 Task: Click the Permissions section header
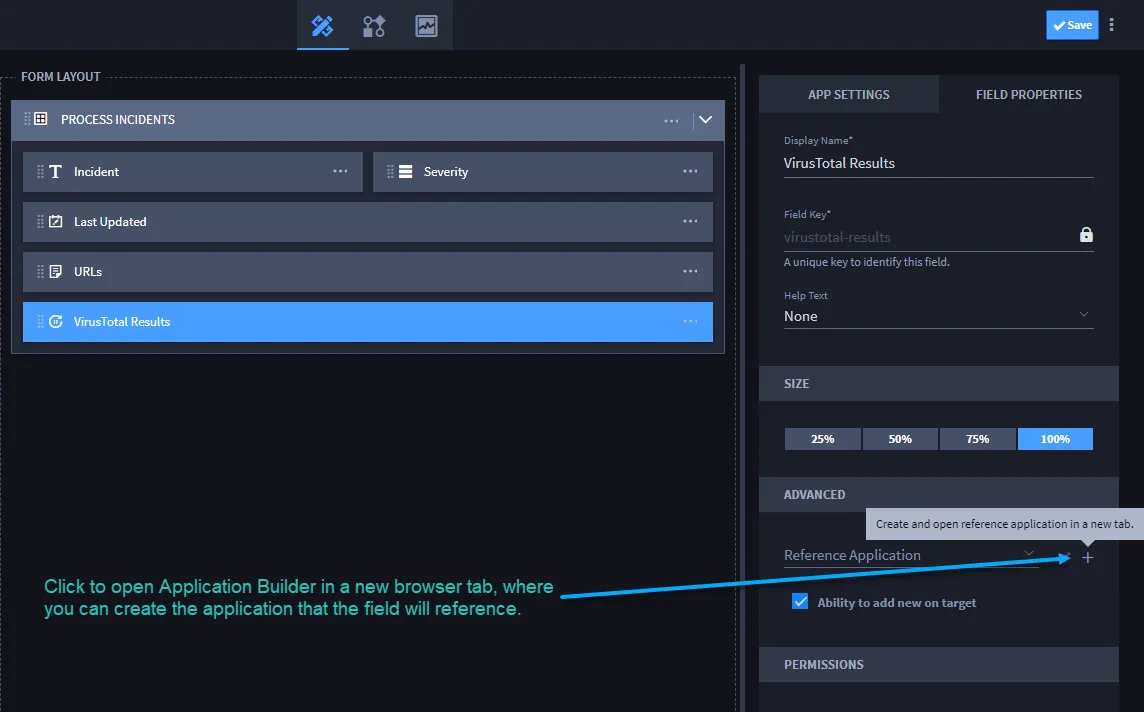(x=938, y=665)
